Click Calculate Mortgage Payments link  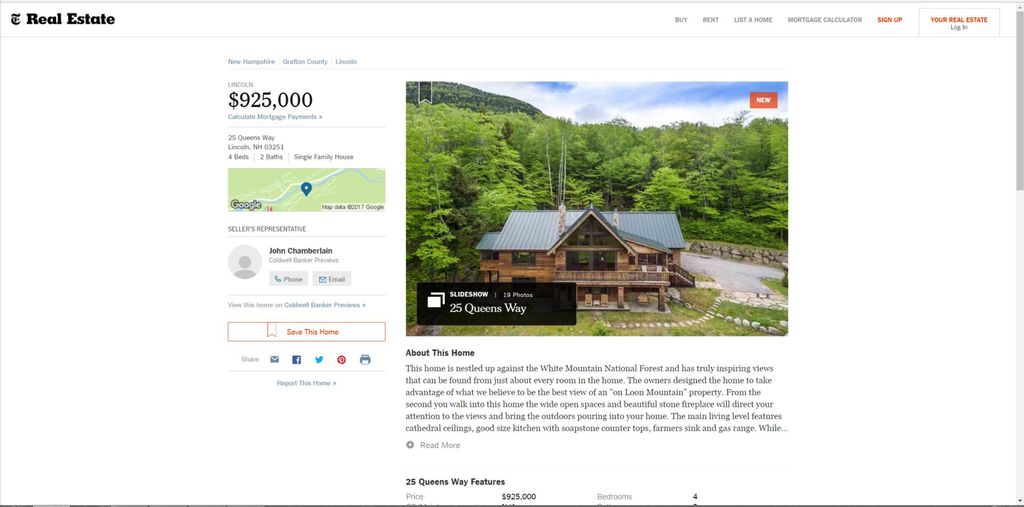click(275, 117)
